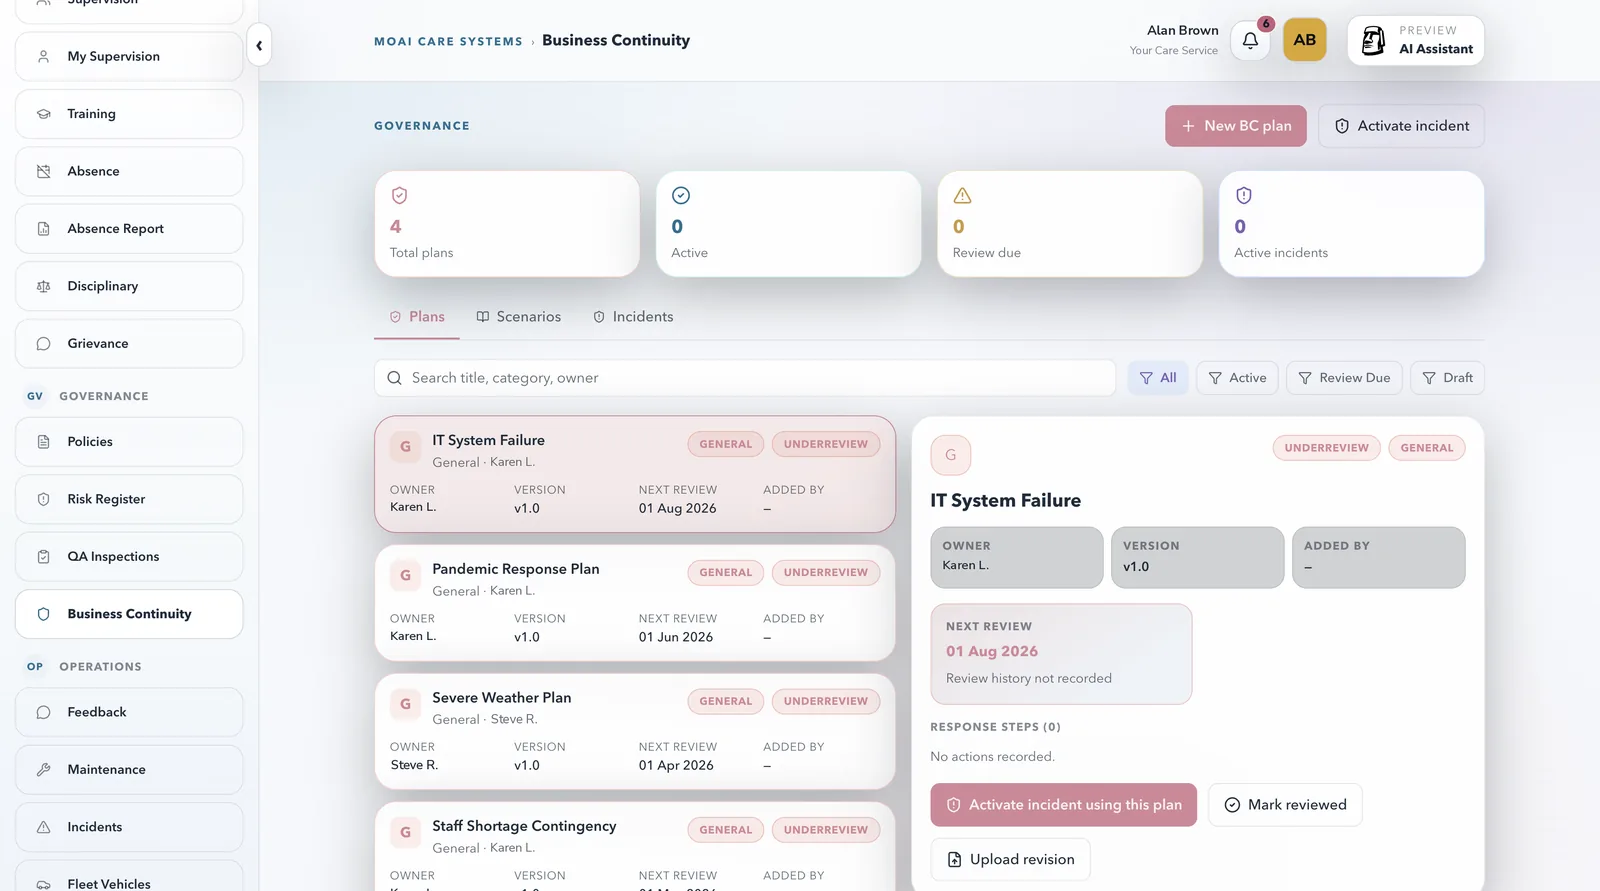Click the Review due stat card
The image size is (1600, 891).
1070,224
